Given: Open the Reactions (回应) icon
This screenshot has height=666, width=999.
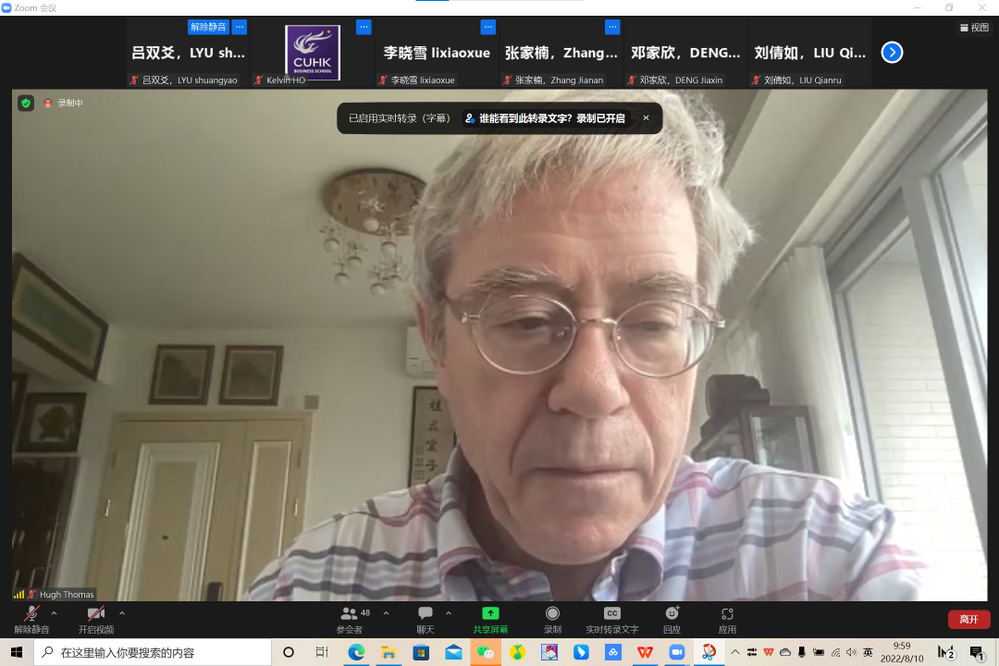Looking at the screenshot, I should click(672, 614).
